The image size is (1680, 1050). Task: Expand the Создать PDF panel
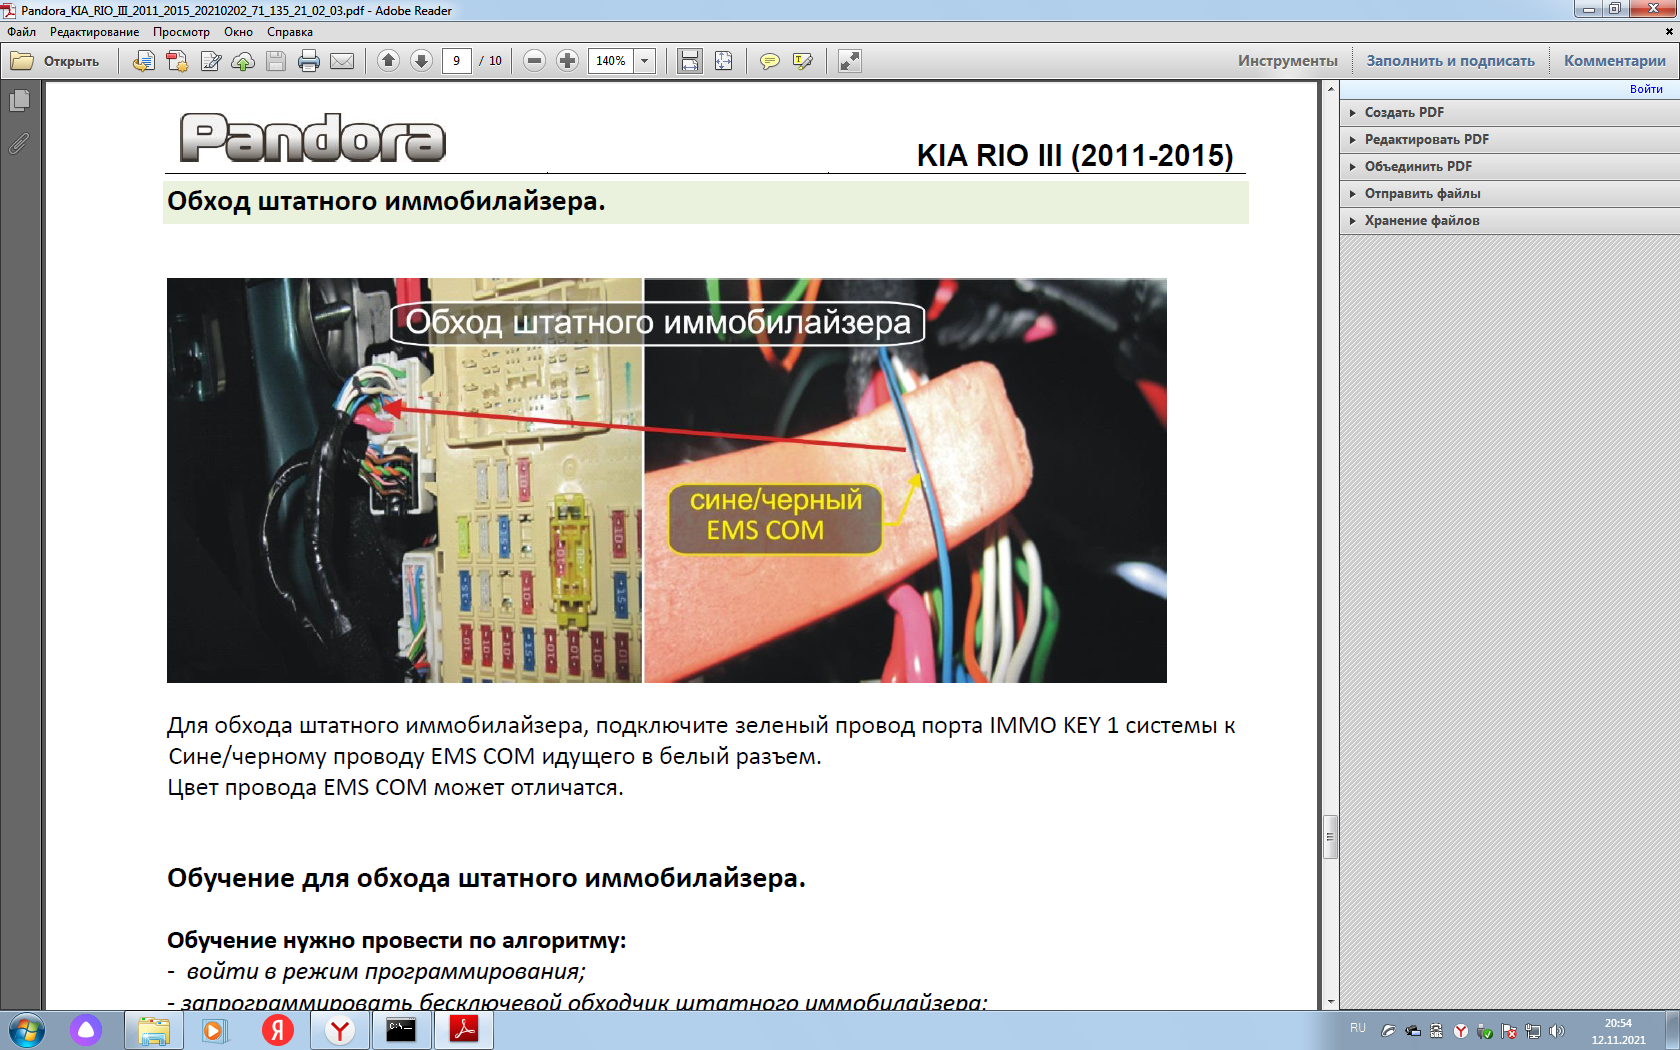[1404, 112]
